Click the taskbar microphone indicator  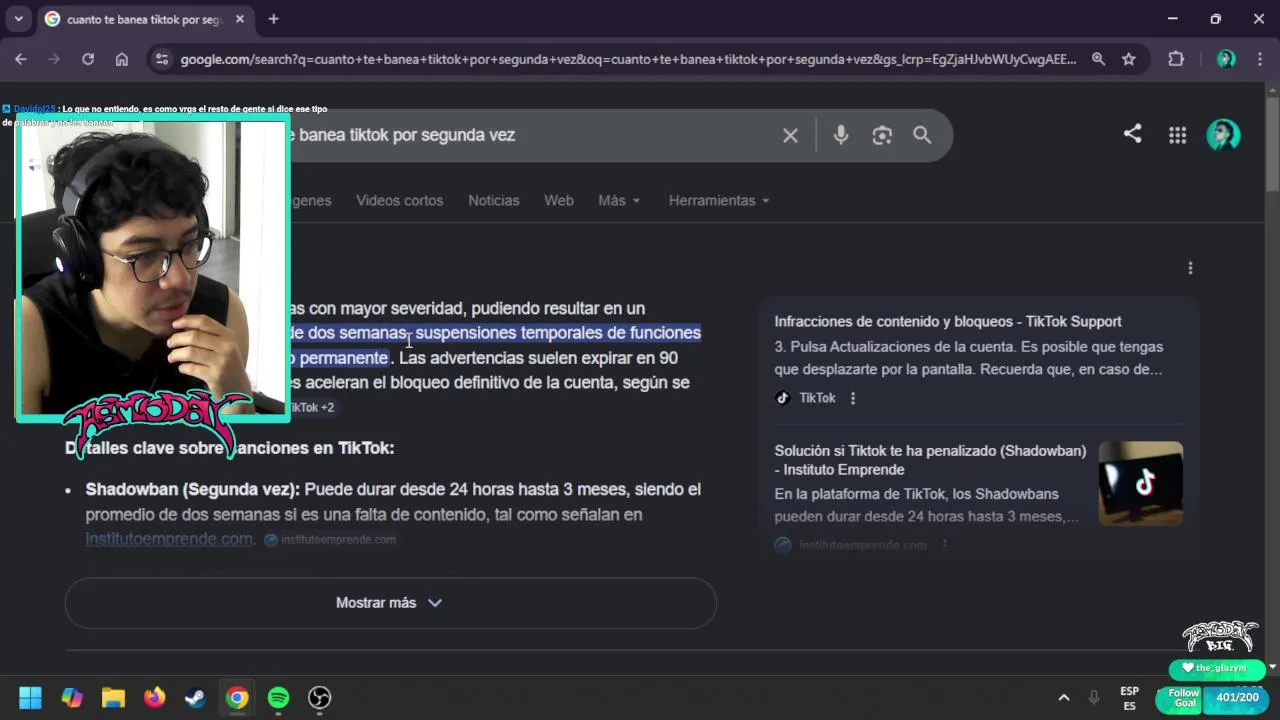pyautogui.click(x=1094, y=697)
